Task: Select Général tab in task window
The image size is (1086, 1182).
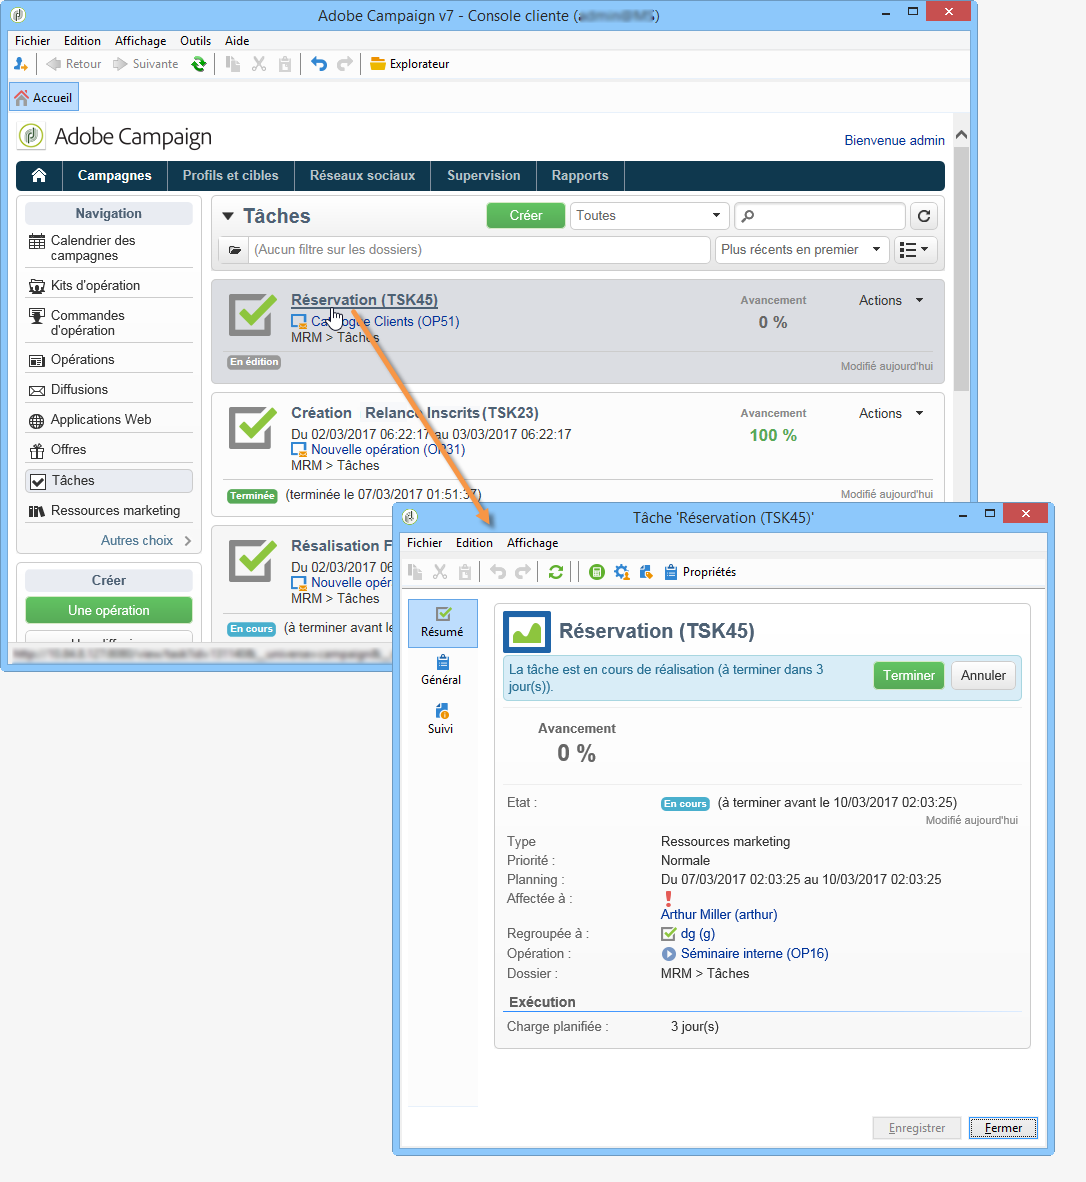Action: [442, 670]
